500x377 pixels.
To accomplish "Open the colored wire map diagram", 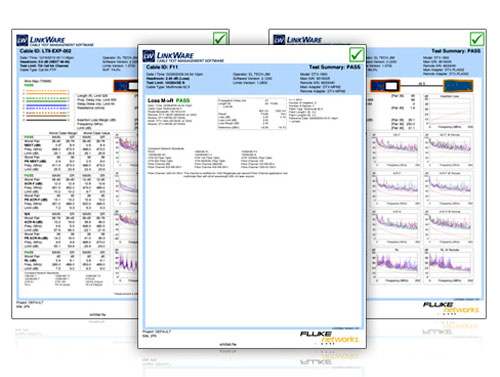I will (x=46, y=105).
